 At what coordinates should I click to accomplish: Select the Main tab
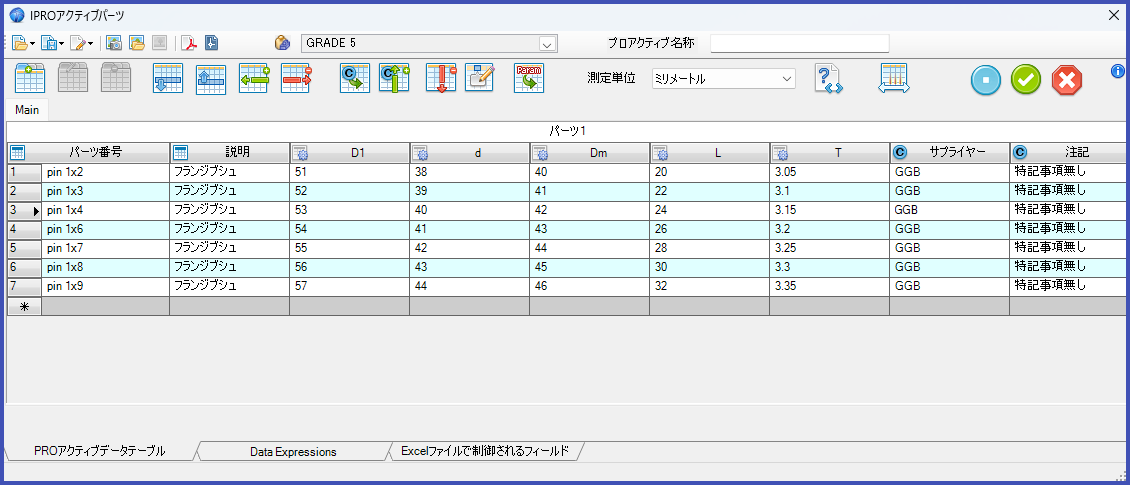coord(27,110)
